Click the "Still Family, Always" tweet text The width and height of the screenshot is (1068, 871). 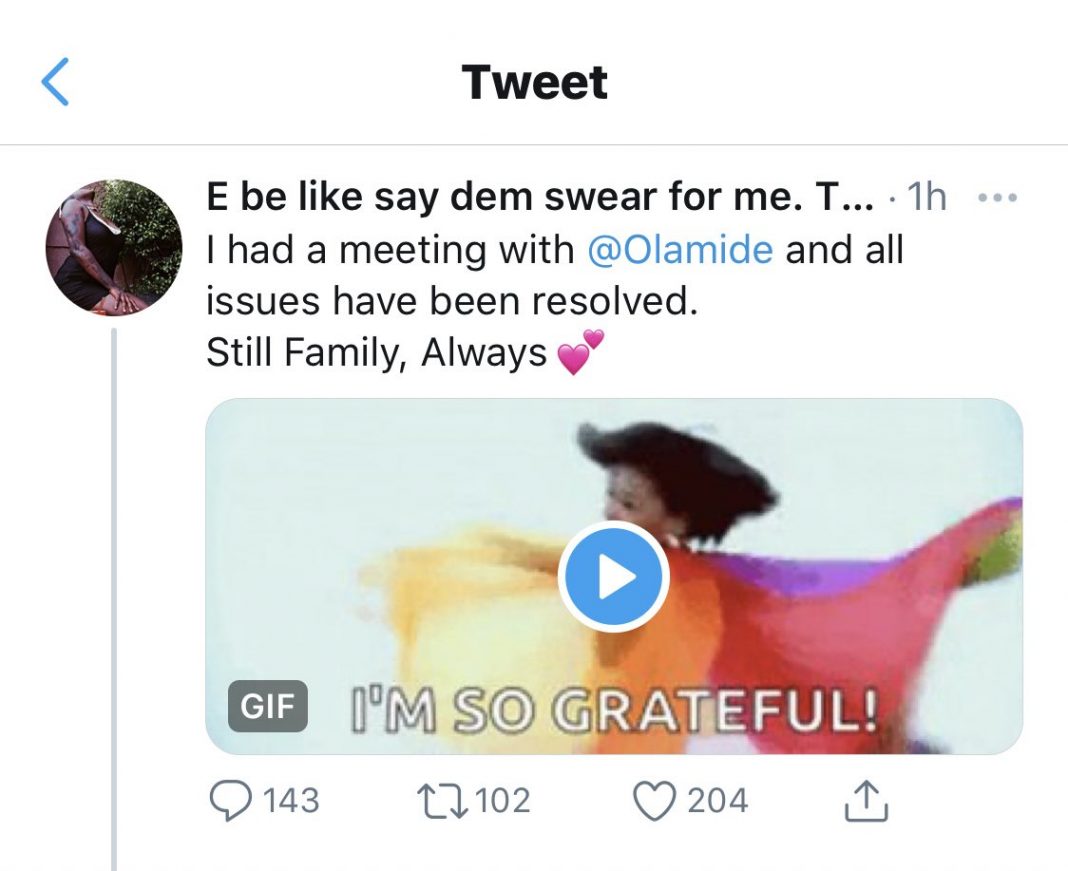coord(376,352)
